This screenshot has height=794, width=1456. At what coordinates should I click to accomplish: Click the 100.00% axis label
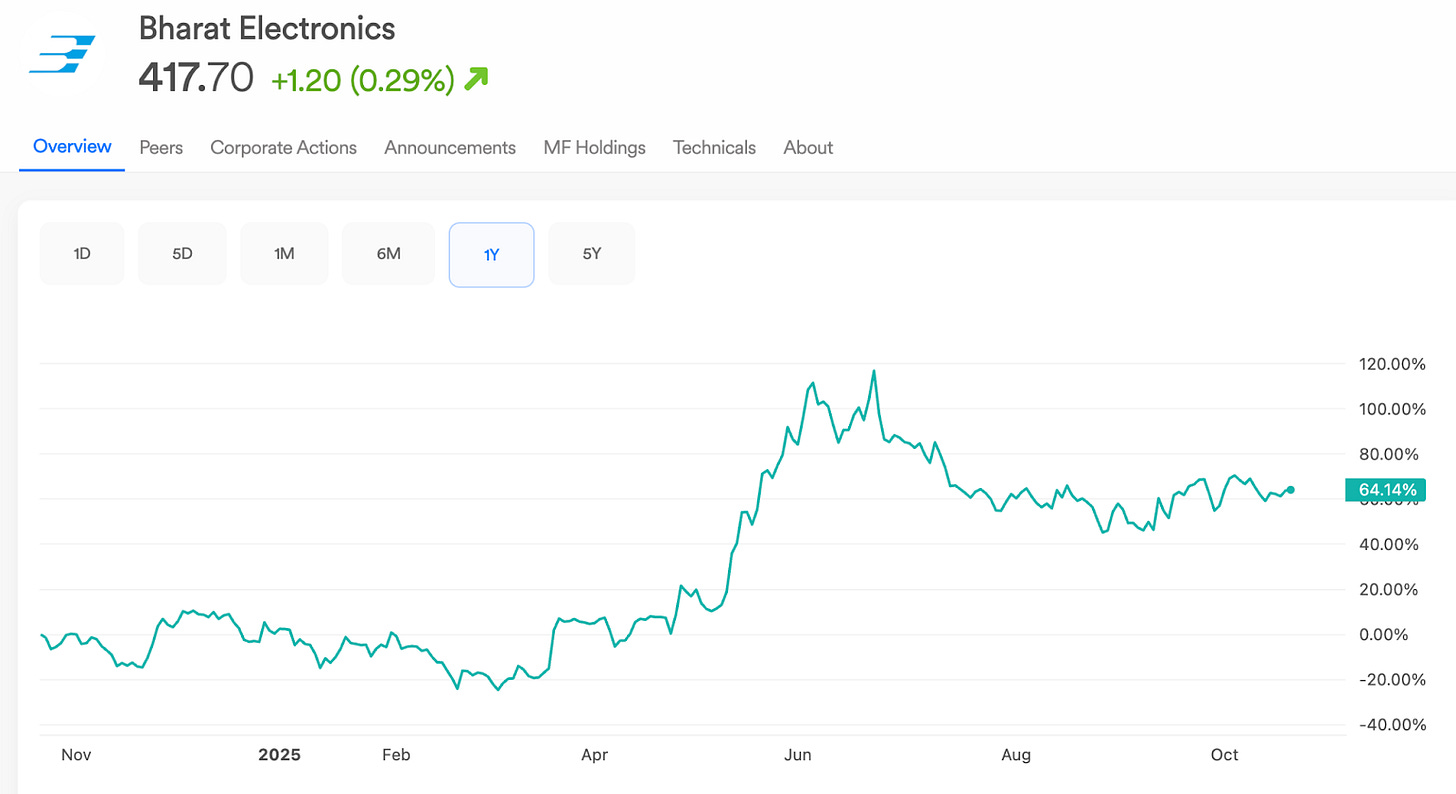(1392, 409)
